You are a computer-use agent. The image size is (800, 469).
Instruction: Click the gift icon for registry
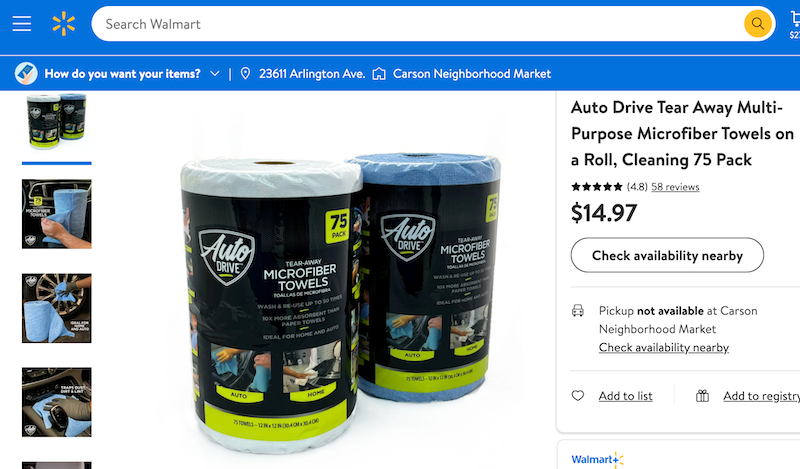703,396
